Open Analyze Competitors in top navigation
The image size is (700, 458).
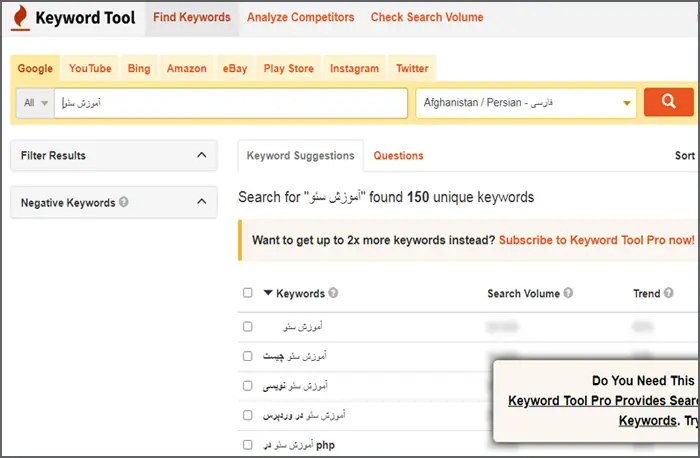(x=300, y=17)
